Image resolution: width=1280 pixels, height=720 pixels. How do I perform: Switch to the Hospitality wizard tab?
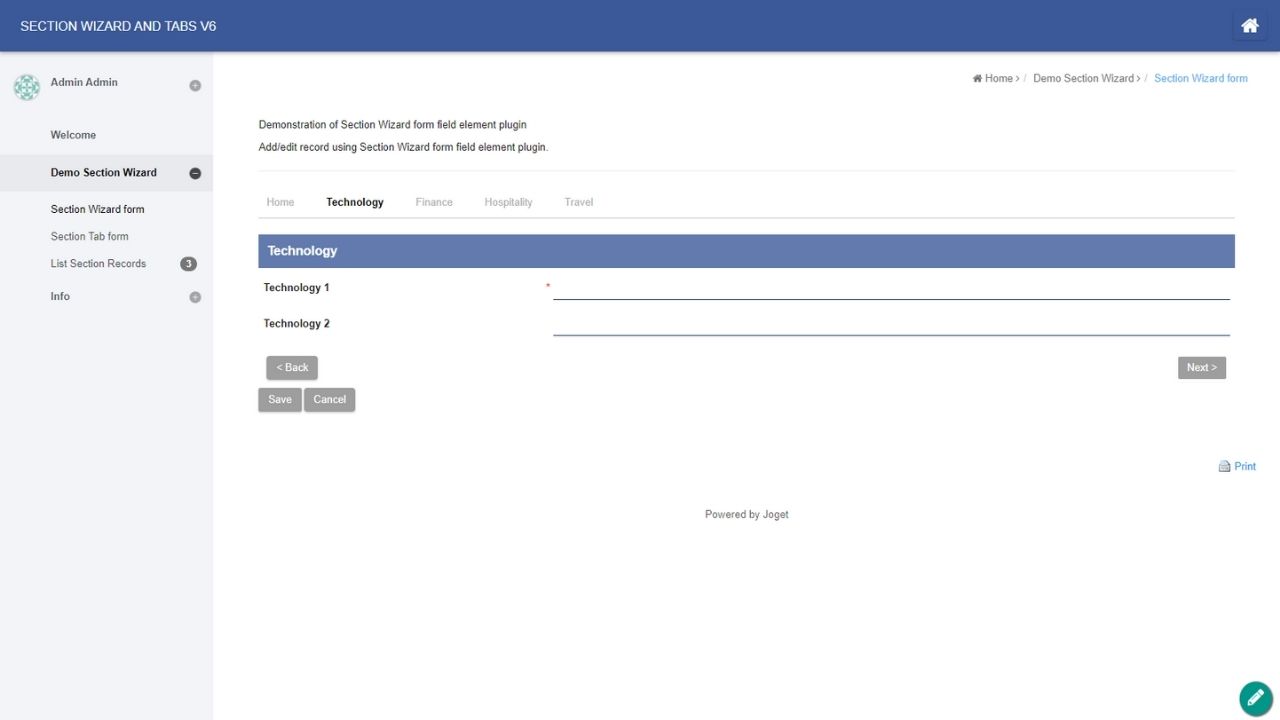[508, 202]
